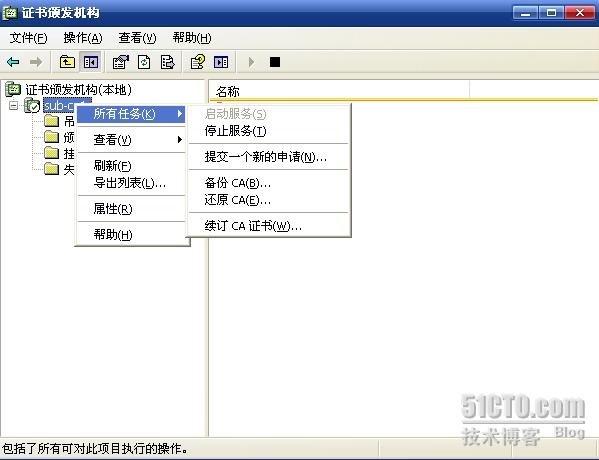
Task: Click the Stop service black square icon
Action: pos(275,62)
